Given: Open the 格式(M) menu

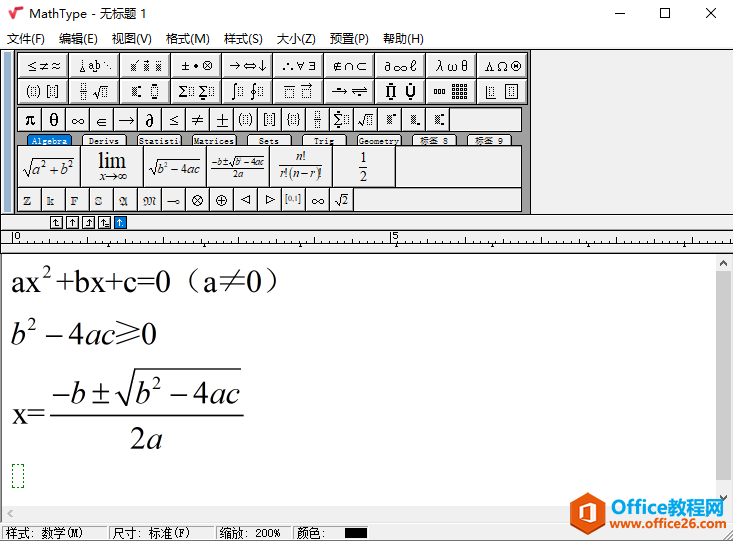Looking at the screenshot, I should 187,38.
